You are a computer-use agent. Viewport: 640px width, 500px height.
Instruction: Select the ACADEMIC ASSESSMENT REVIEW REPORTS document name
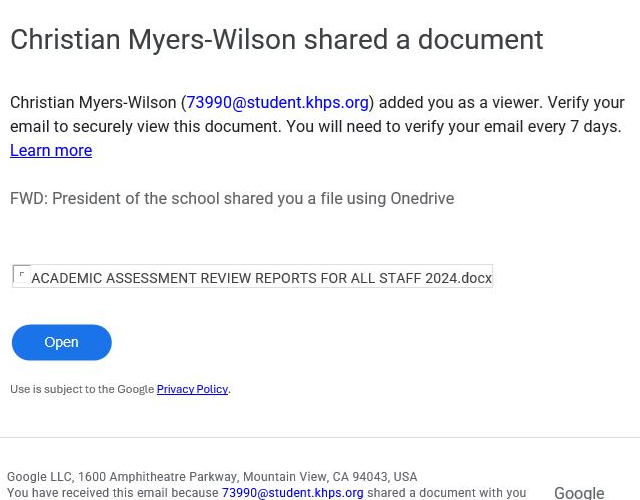[x=261, y=278]
